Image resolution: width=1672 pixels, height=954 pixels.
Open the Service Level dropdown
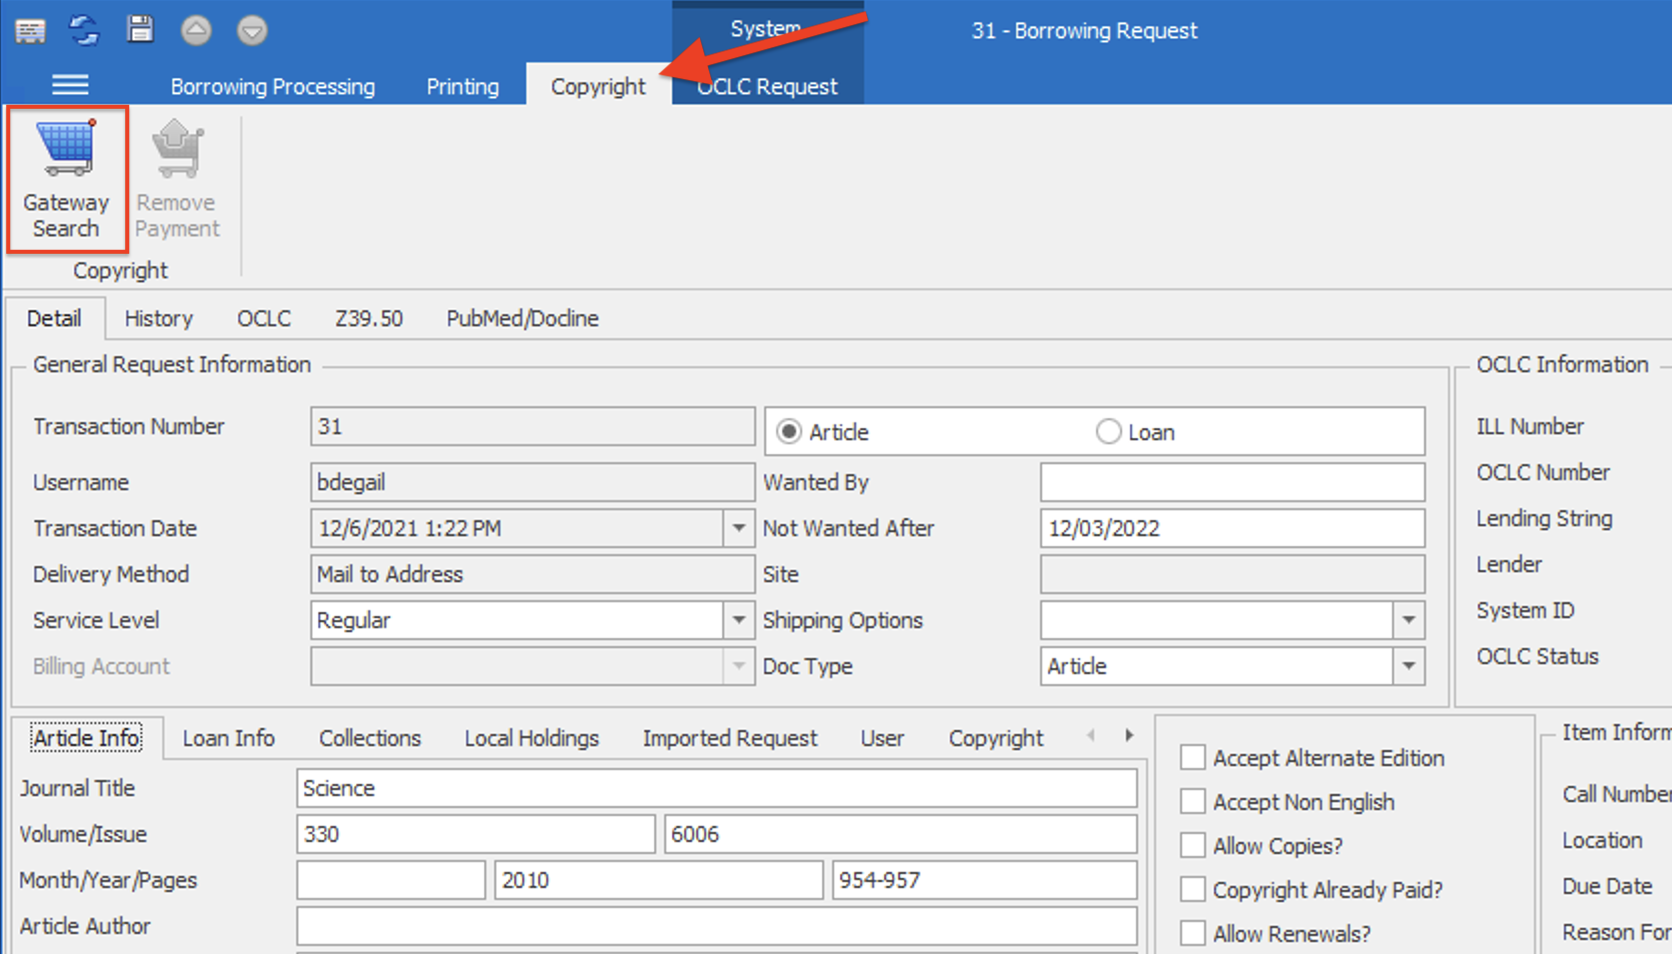pos(739,620)
